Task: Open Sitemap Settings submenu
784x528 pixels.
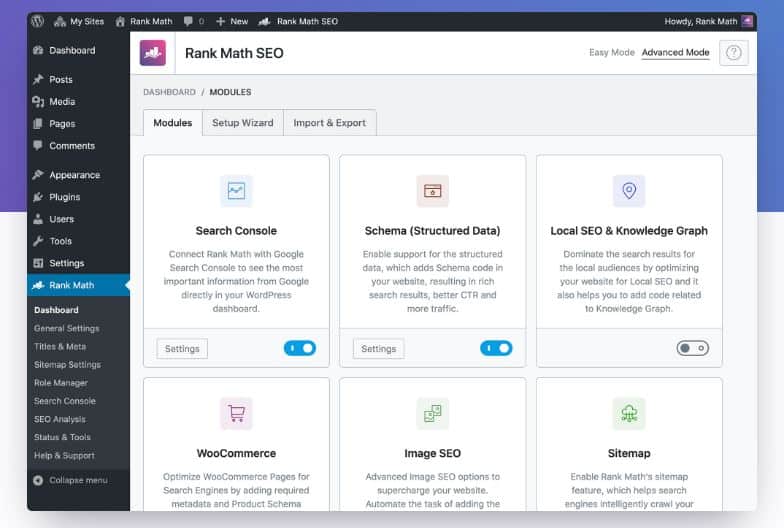Action: tap(68, 364)
